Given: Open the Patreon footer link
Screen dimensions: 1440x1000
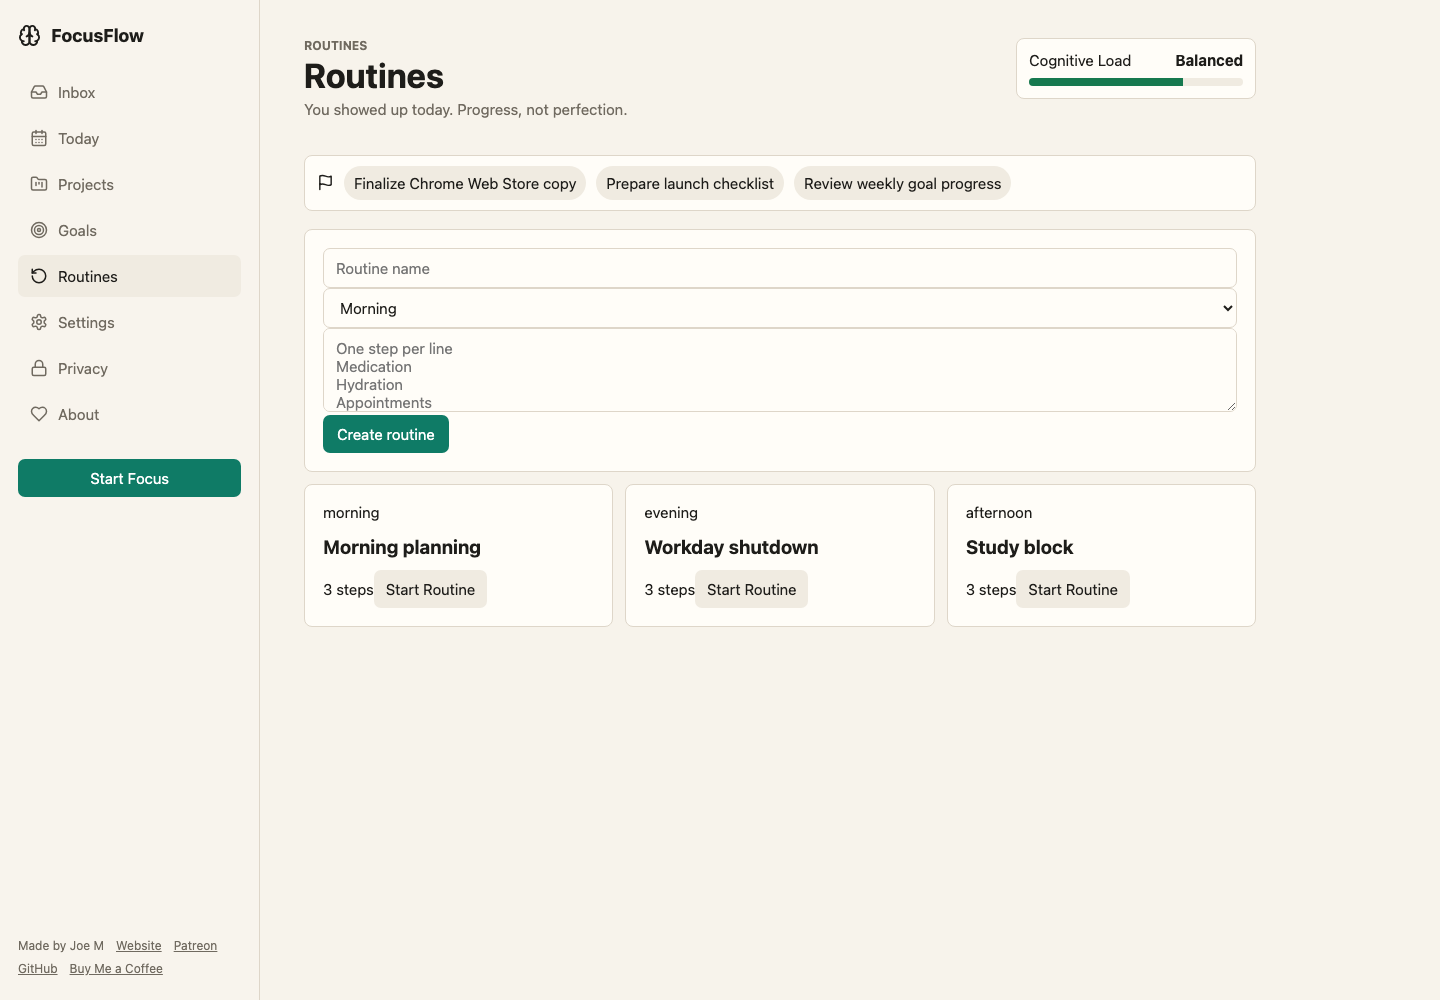Looking at the screenshot, I should [x=195, y=946].
